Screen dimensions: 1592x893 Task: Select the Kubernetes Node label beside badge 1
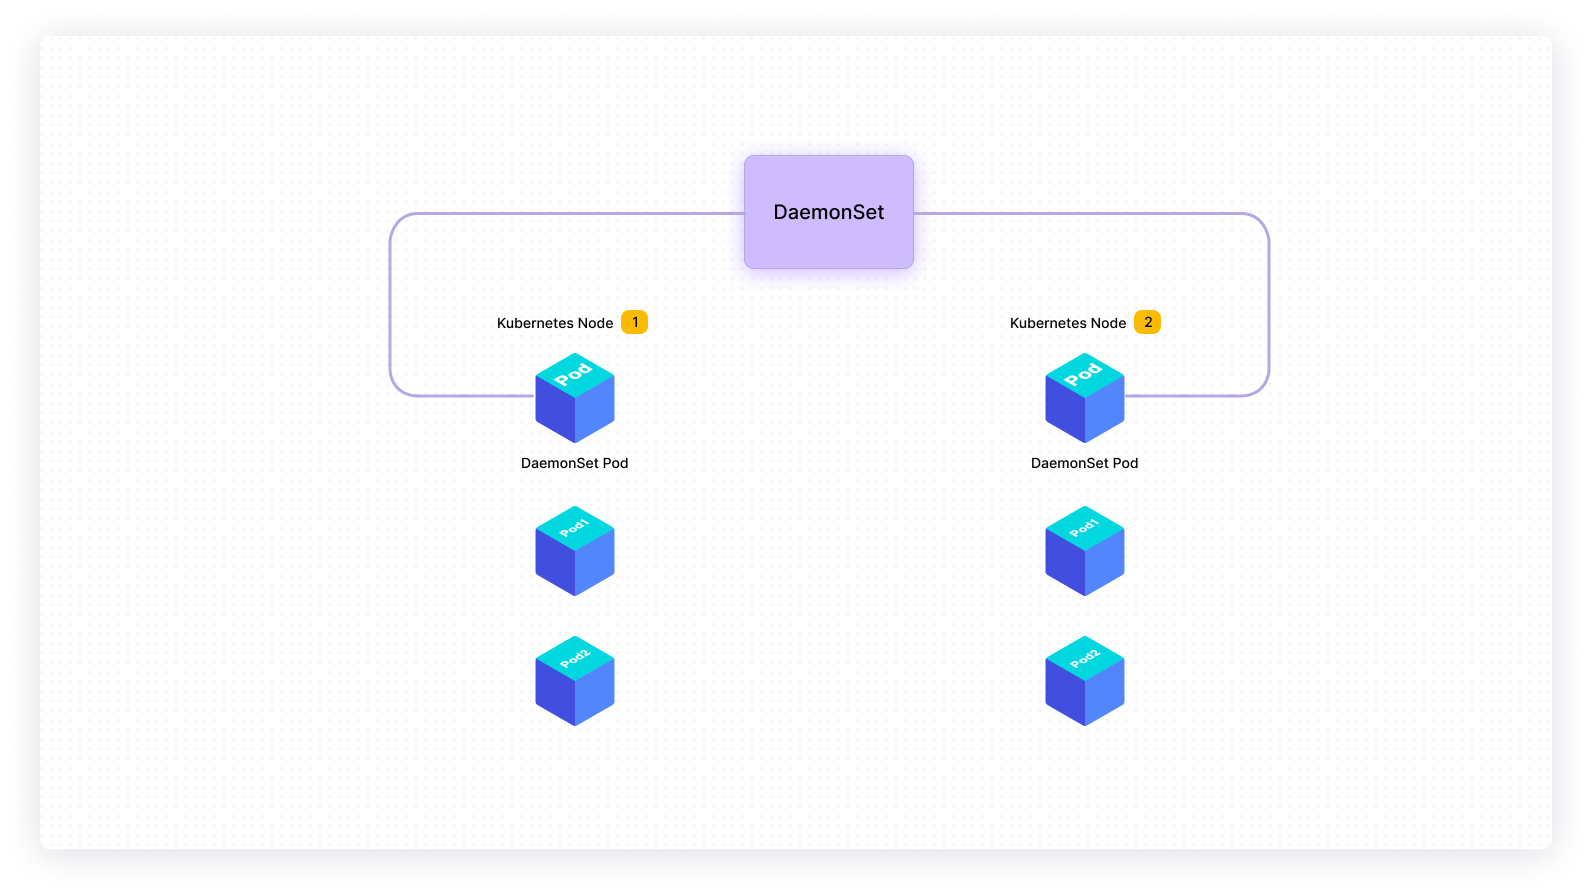[555, 323]
